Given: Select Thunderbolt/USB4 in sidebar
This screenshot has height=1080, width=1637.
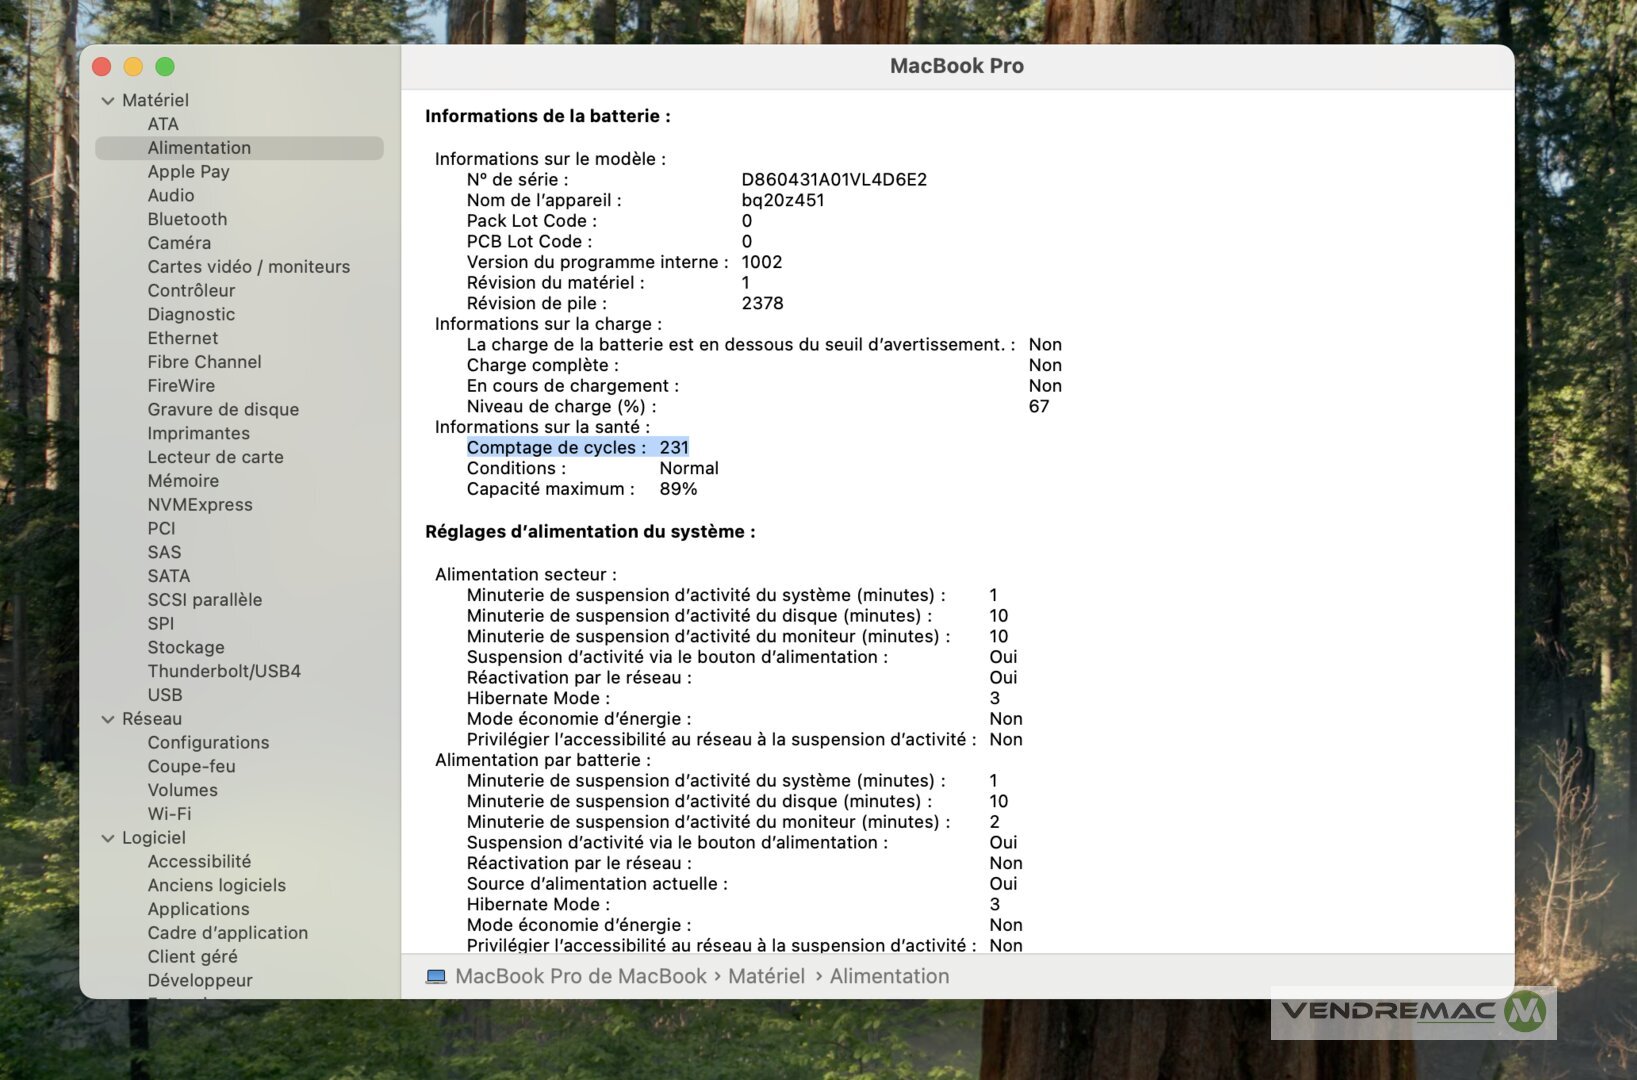Looking at the screenshot, I should point(224,671).
